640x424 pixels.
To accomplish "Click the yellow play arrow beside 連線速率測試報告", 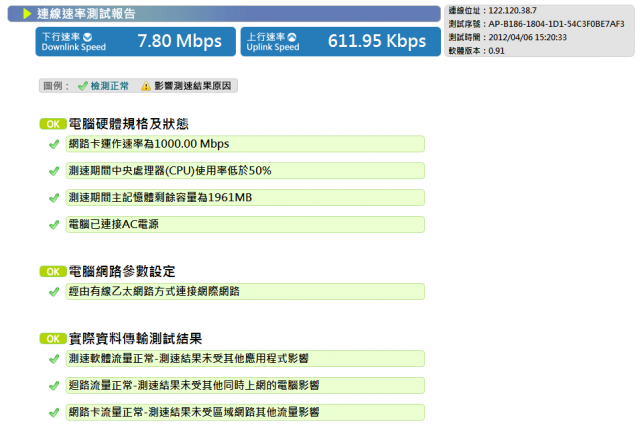I will (27, 14).
